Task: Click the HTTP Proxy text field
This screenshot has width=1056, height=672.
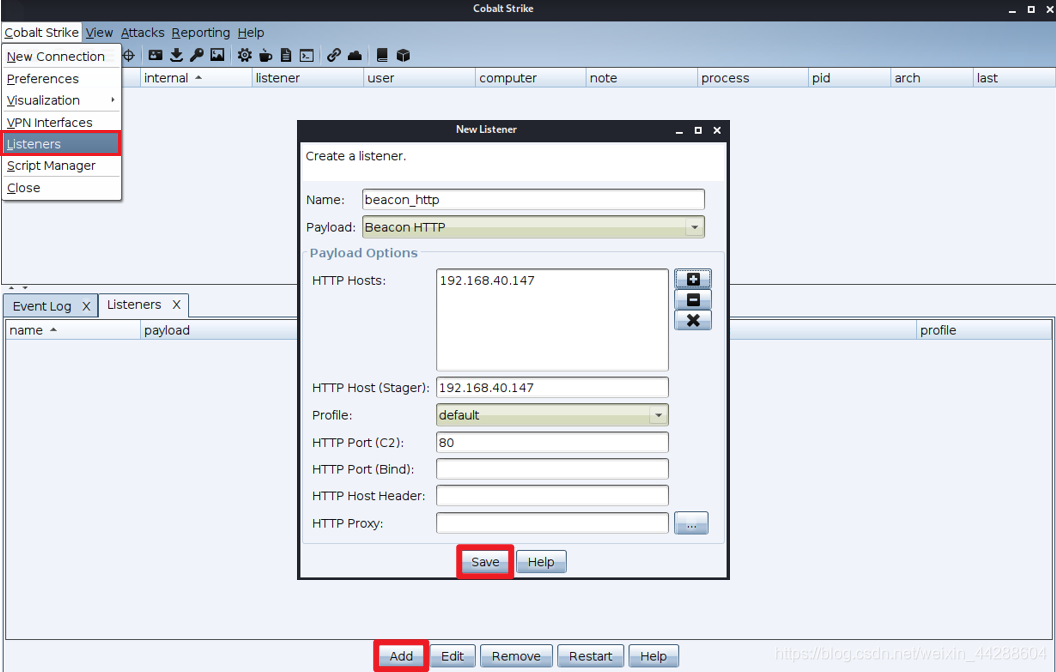Action: [552, 523]
